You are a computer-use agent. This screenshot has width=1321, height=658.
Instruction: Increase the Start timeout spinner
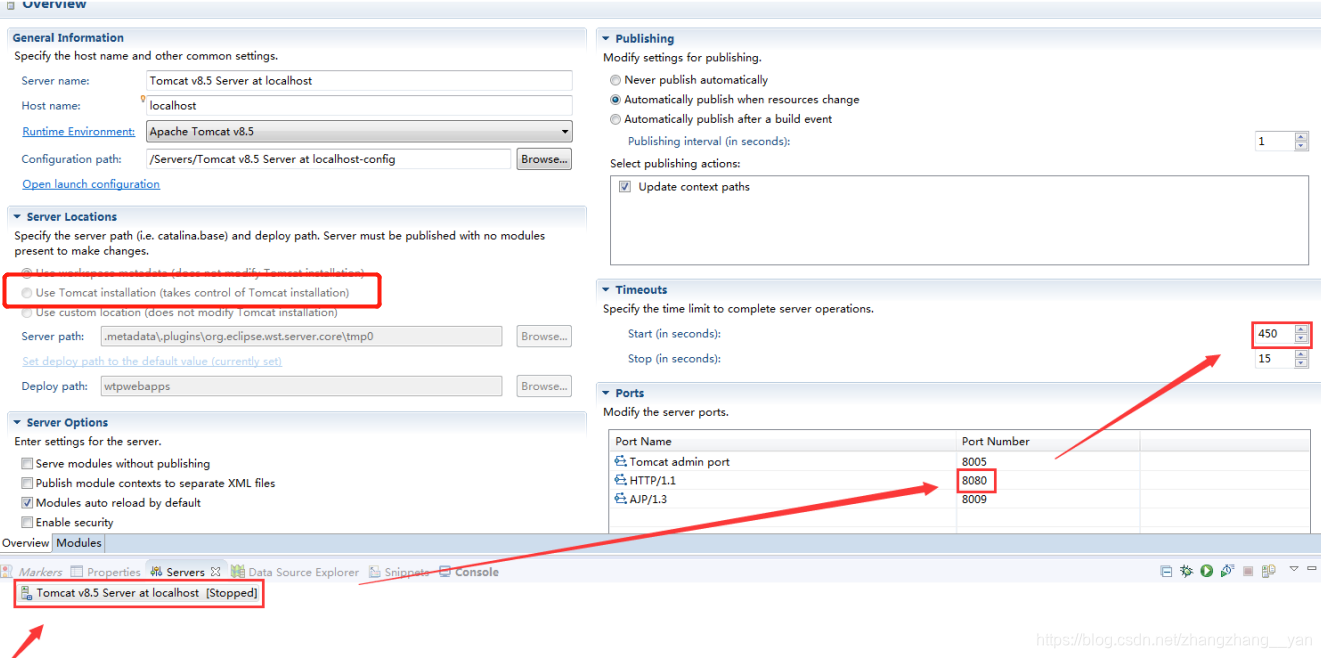[x=1300, y=329]
